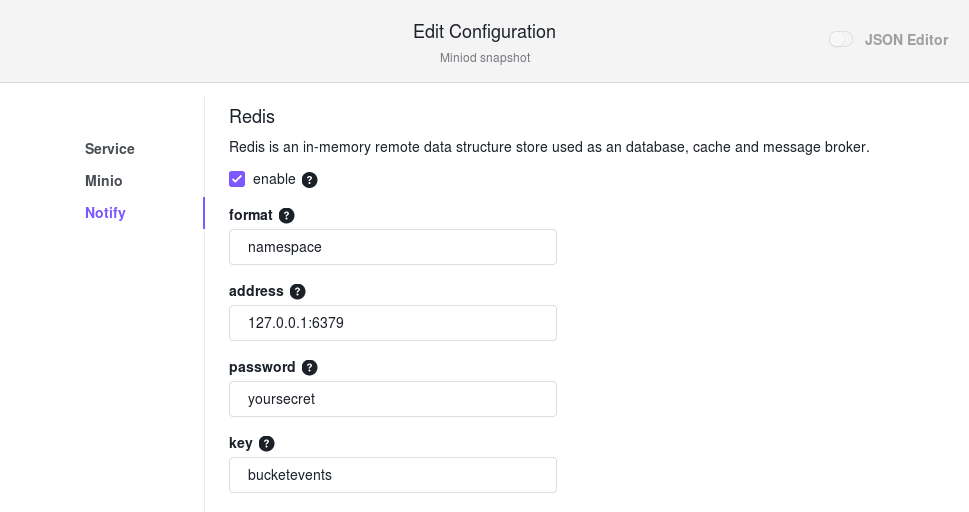Click the enable label text
969x512 pixels.
(x=274, y=179)
